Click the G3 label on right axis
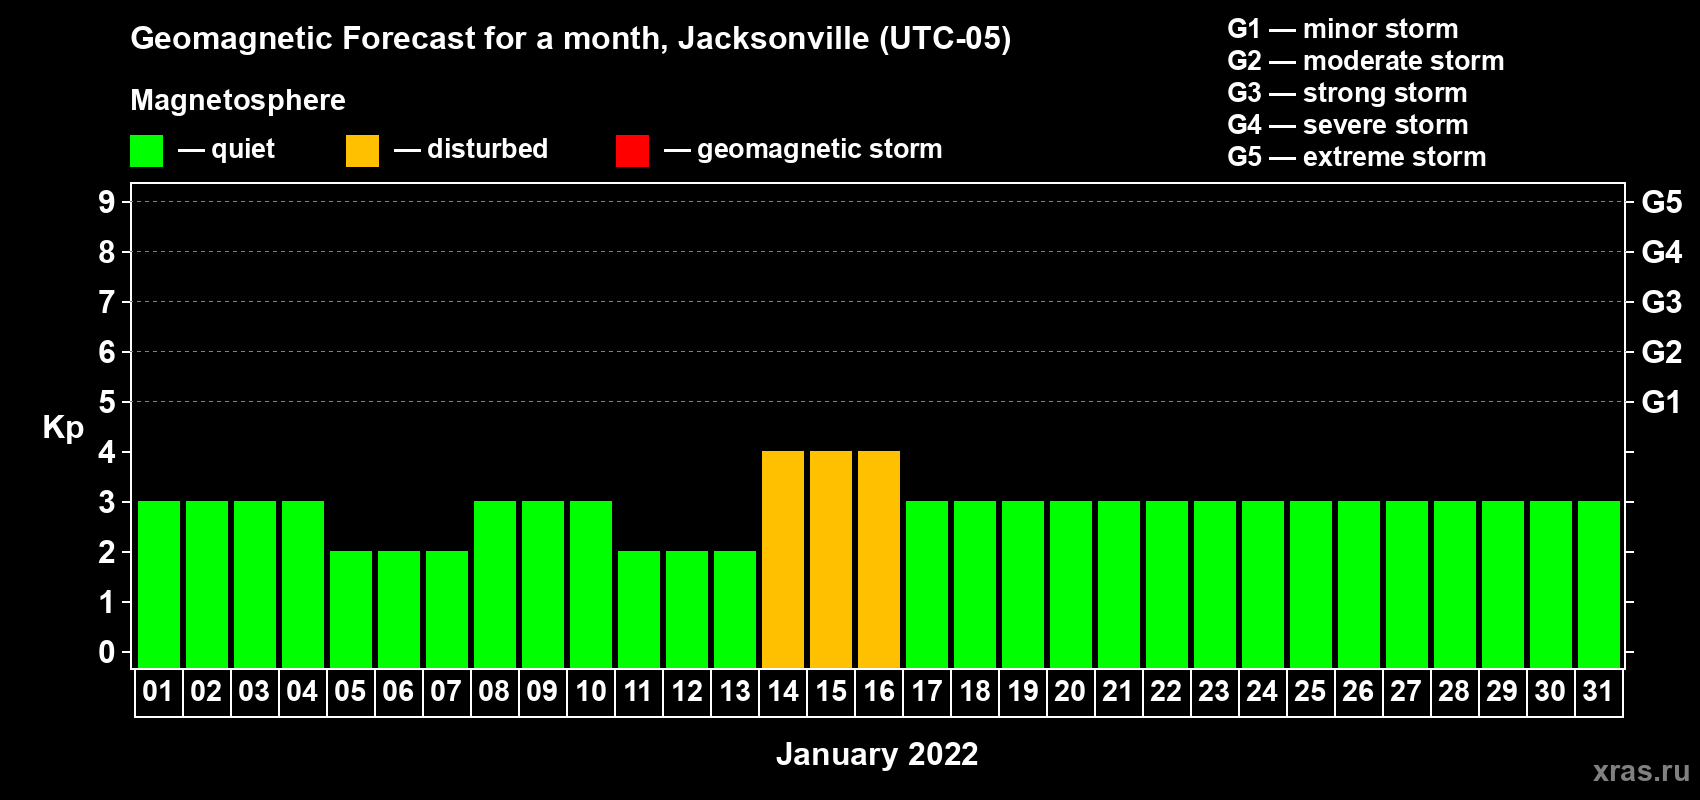Viewport: 1700px width, 800px height. [1662, 302]
